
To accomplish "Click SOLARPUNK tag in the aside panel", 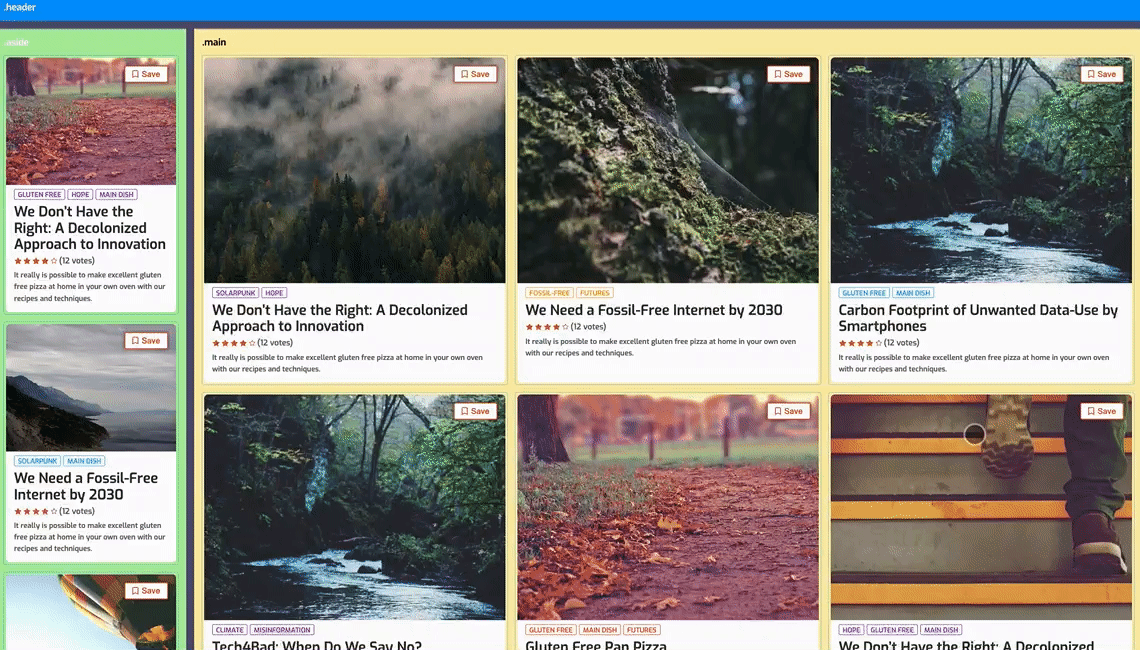I will [x=37, y=461].
